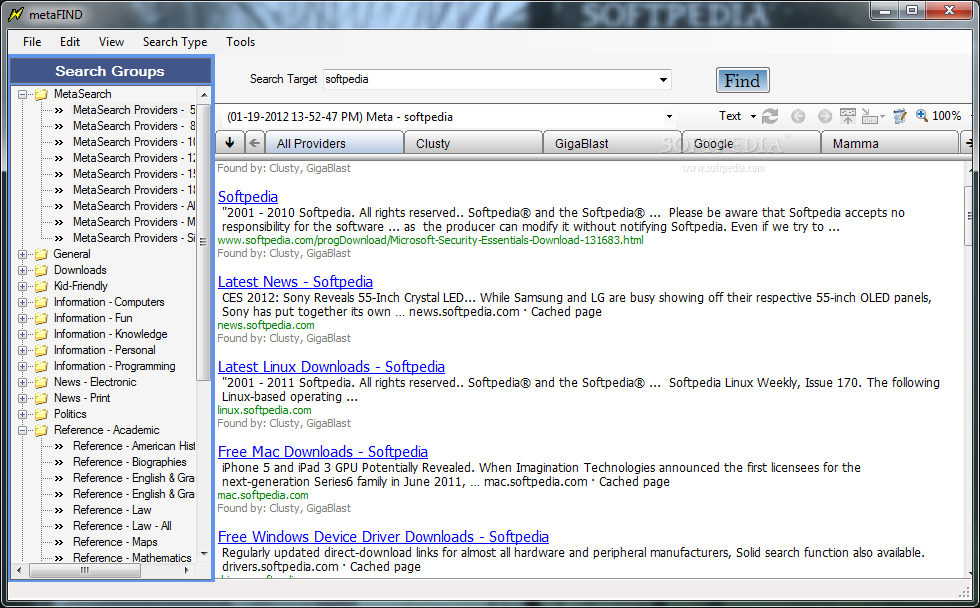980x608 pixels.
Task: Open the Search Target dropdown arrow
Action: (x=663, y=79)
